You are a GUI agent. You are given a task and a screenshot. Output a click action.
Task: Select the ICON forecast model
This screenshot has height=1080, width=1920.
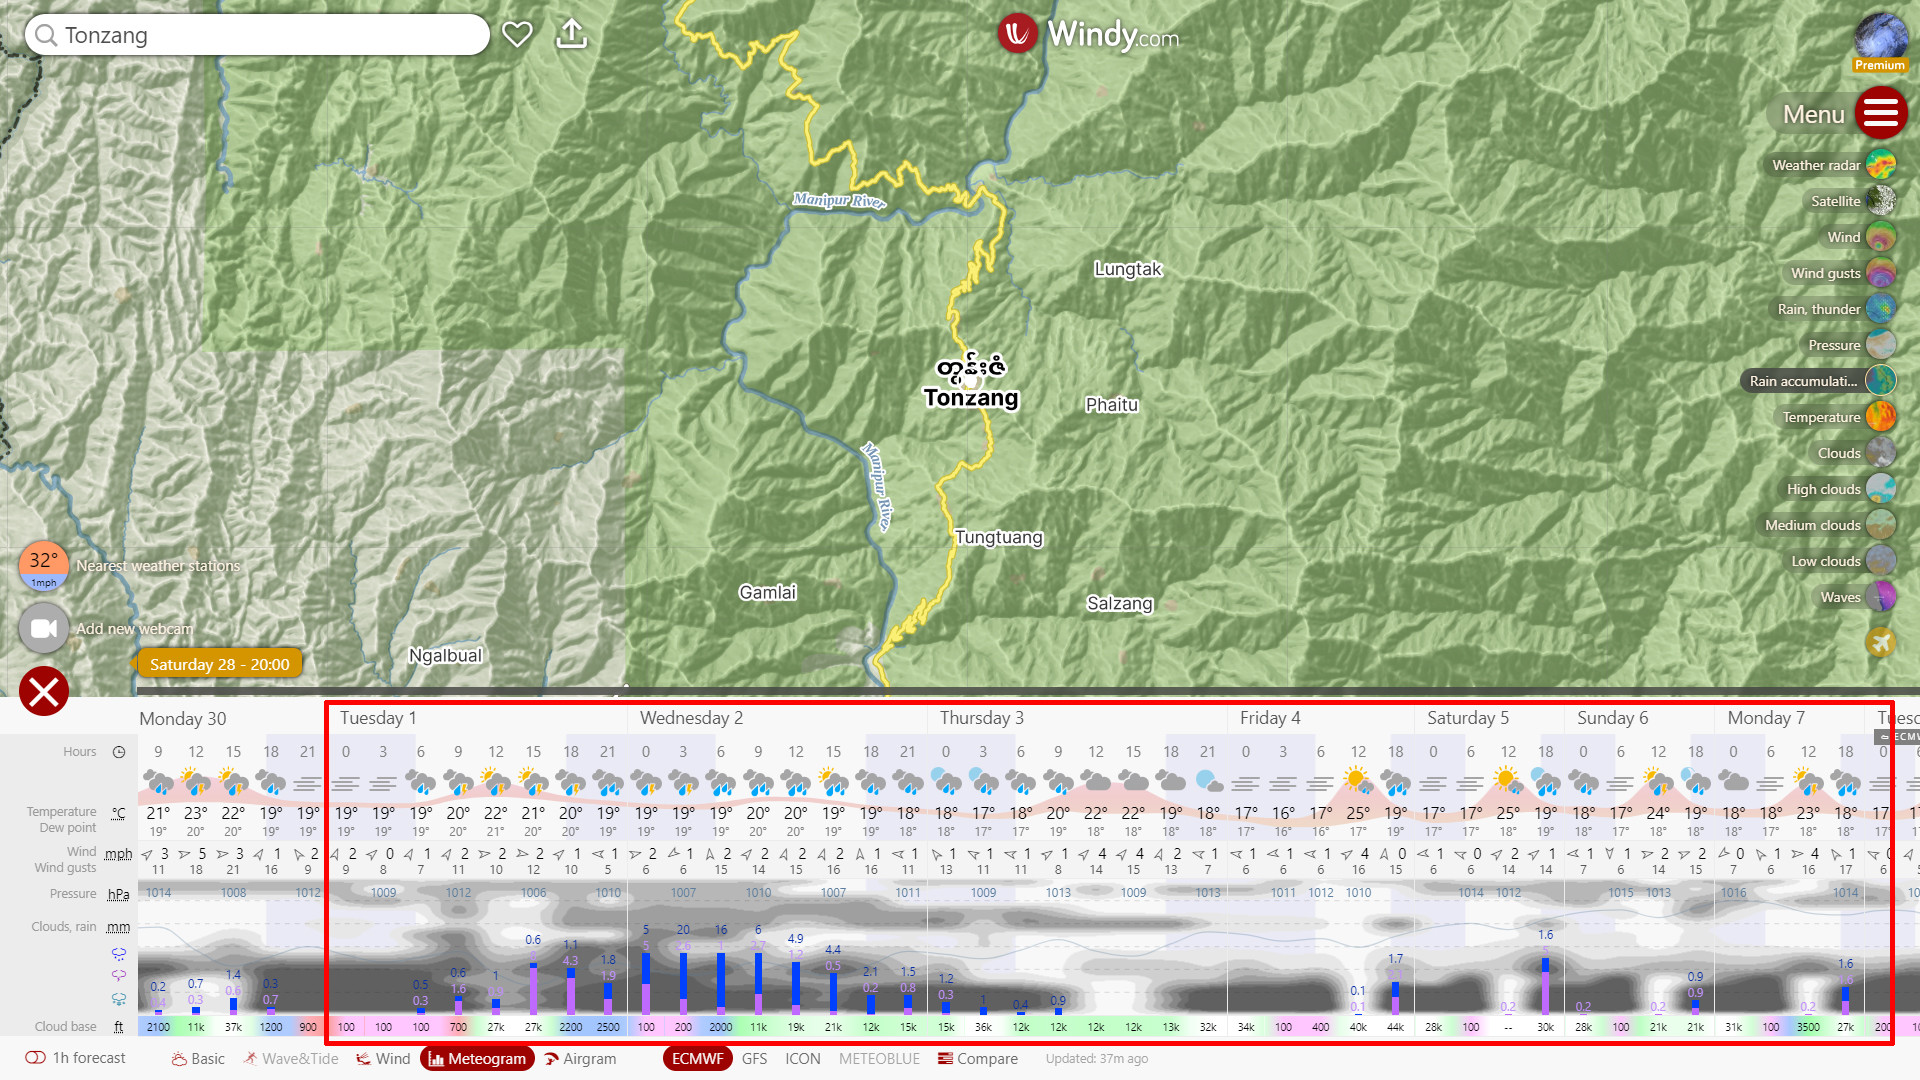[x=803, y=1059]
